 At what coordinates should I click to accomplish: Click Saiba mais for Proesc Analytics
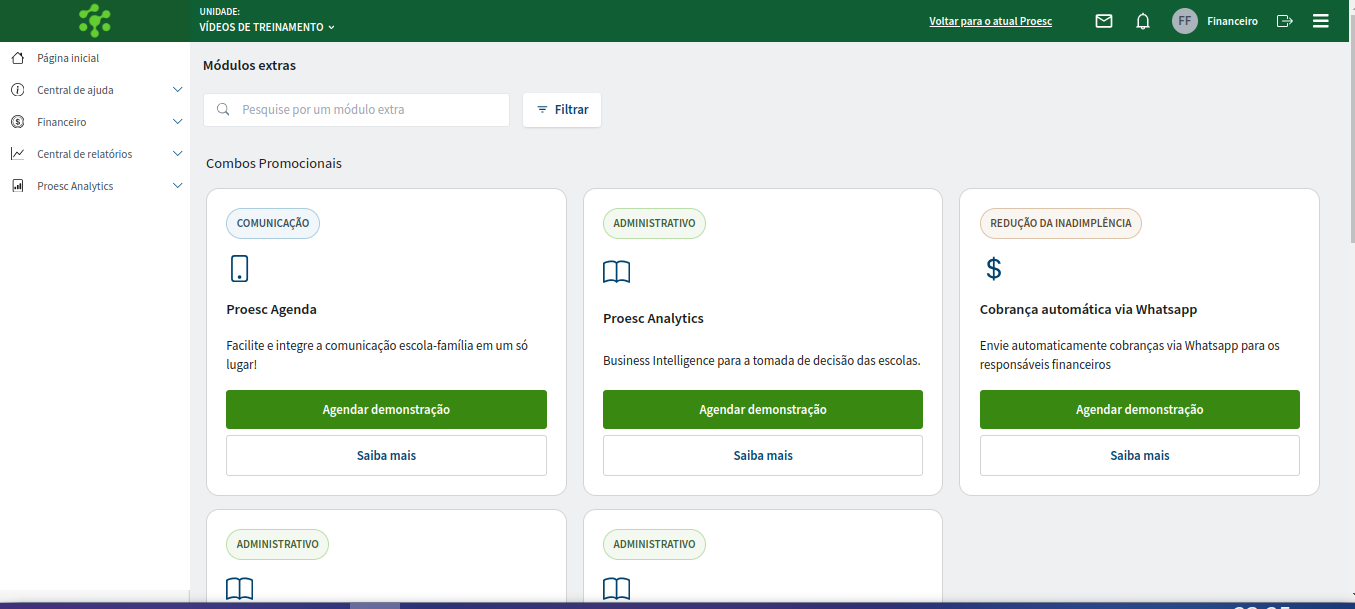pos(763,455)
